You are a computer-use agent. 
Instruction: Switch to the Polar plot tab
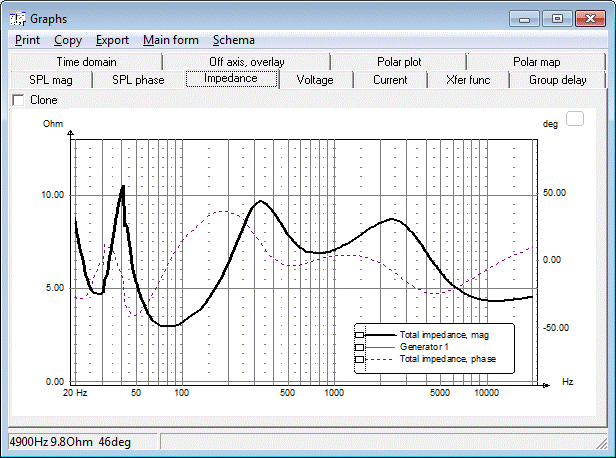pos(399,62)
